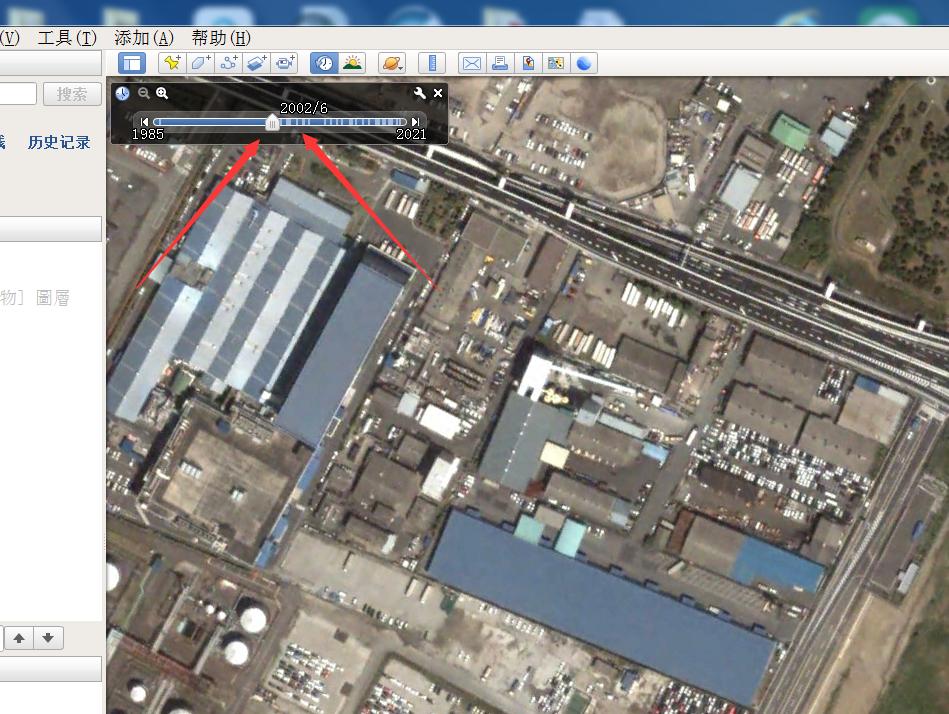Screen dimensions: 949x714
Task: Select the Add Placemark tool
Action: pos(170,62)
